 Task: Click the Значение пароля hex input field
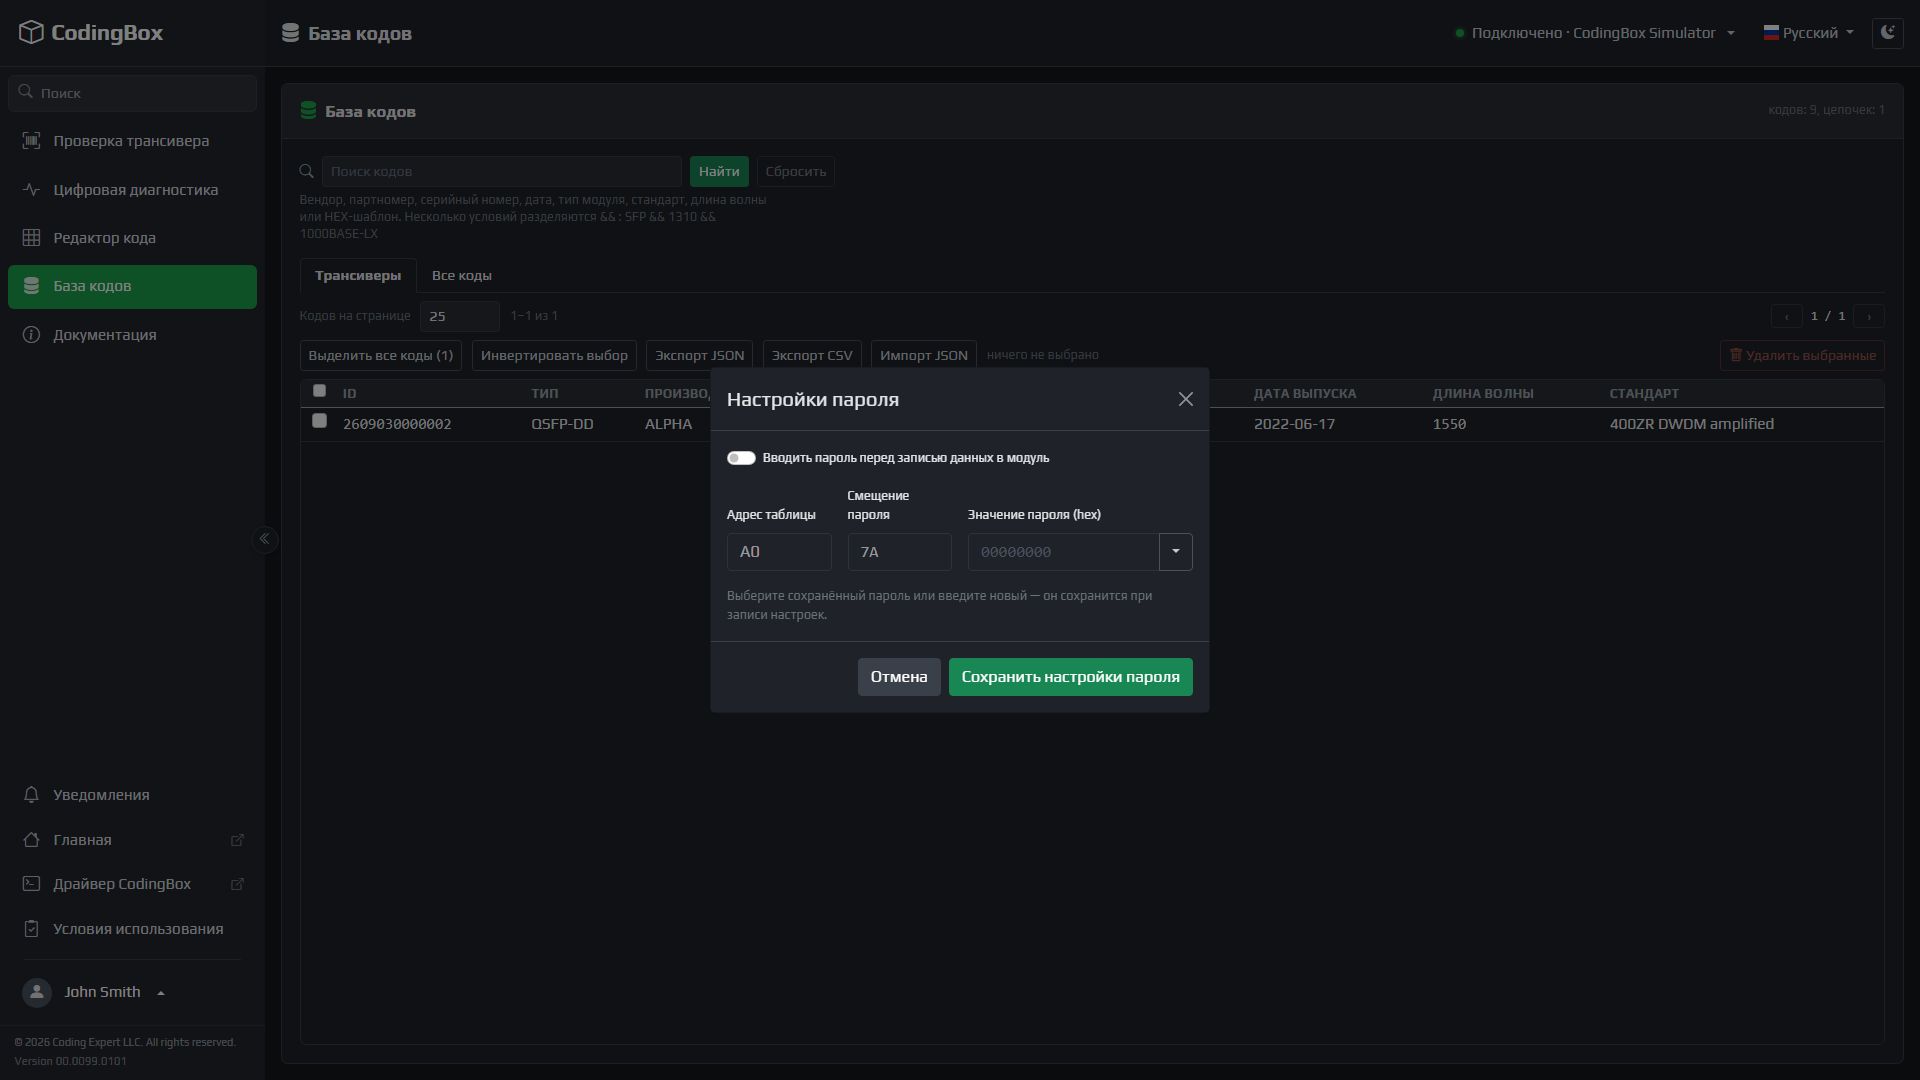[x=1063, y=552]
